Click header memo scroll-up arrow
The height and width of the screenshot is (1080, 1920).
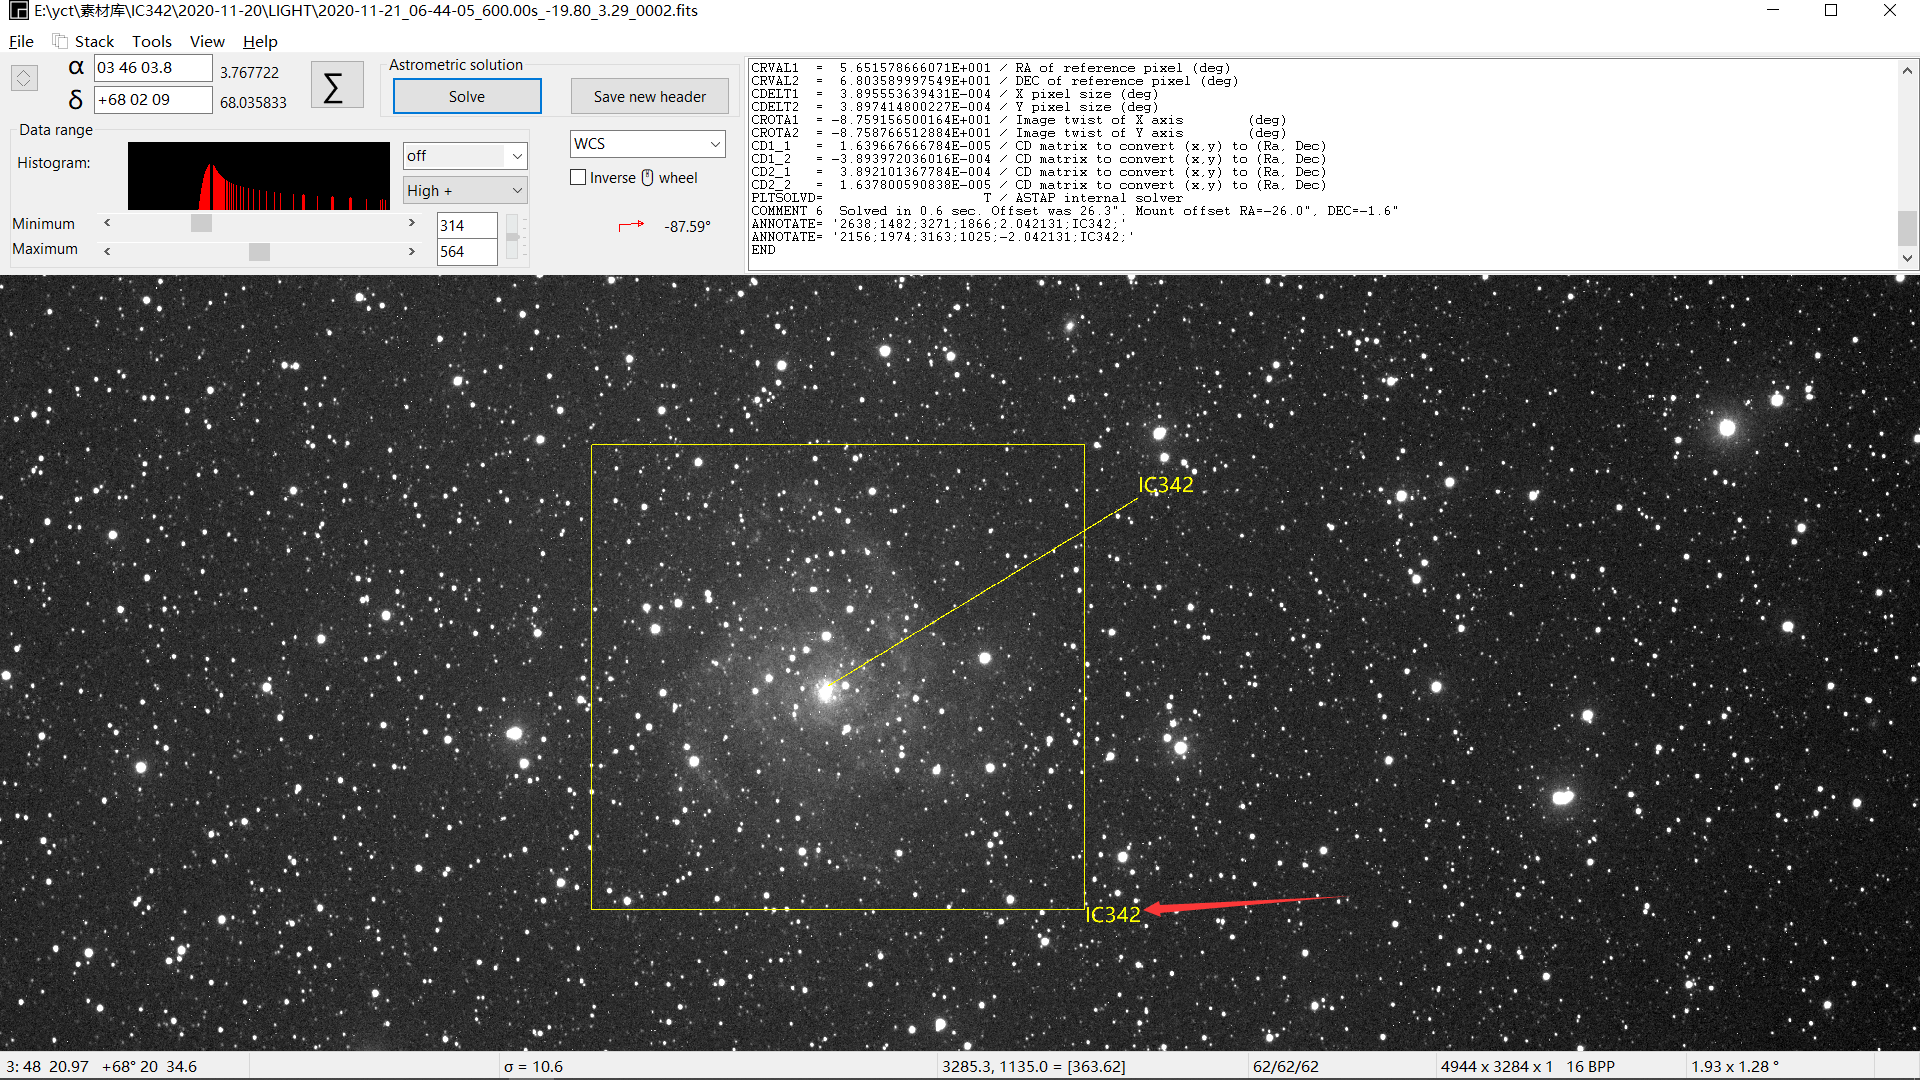pos(1907,70)
